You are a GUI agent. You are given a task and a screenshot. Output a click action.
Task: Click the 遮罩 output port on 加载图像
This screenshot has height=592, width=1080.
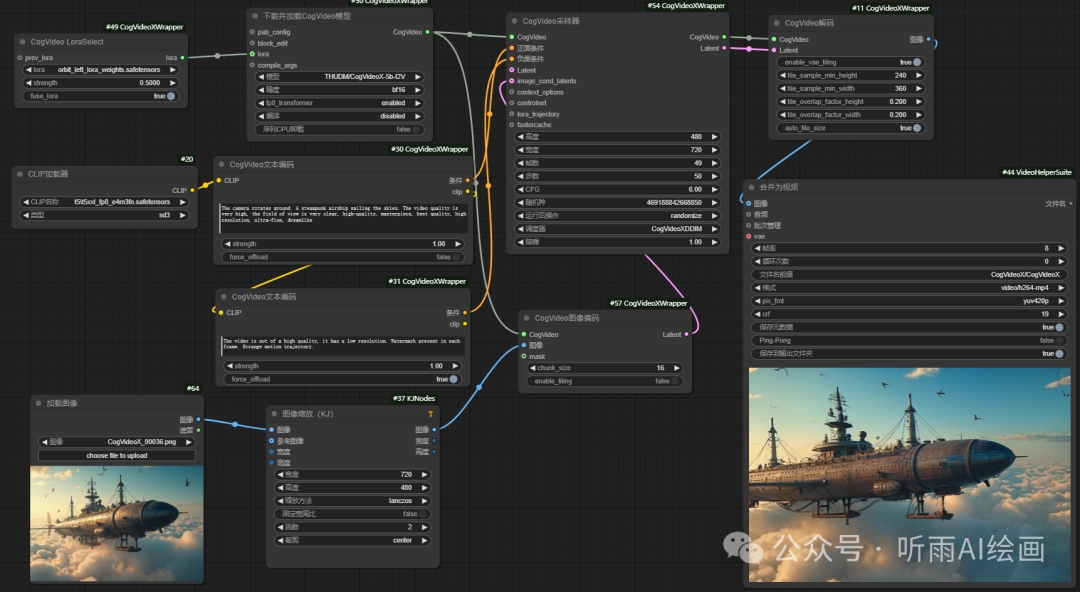(x=198, y=431)
